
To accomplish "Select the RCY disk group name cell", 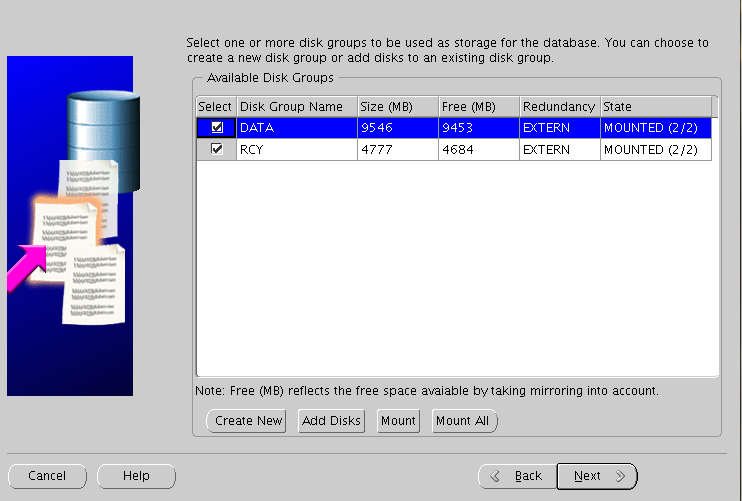I will [x=297, y=149].
